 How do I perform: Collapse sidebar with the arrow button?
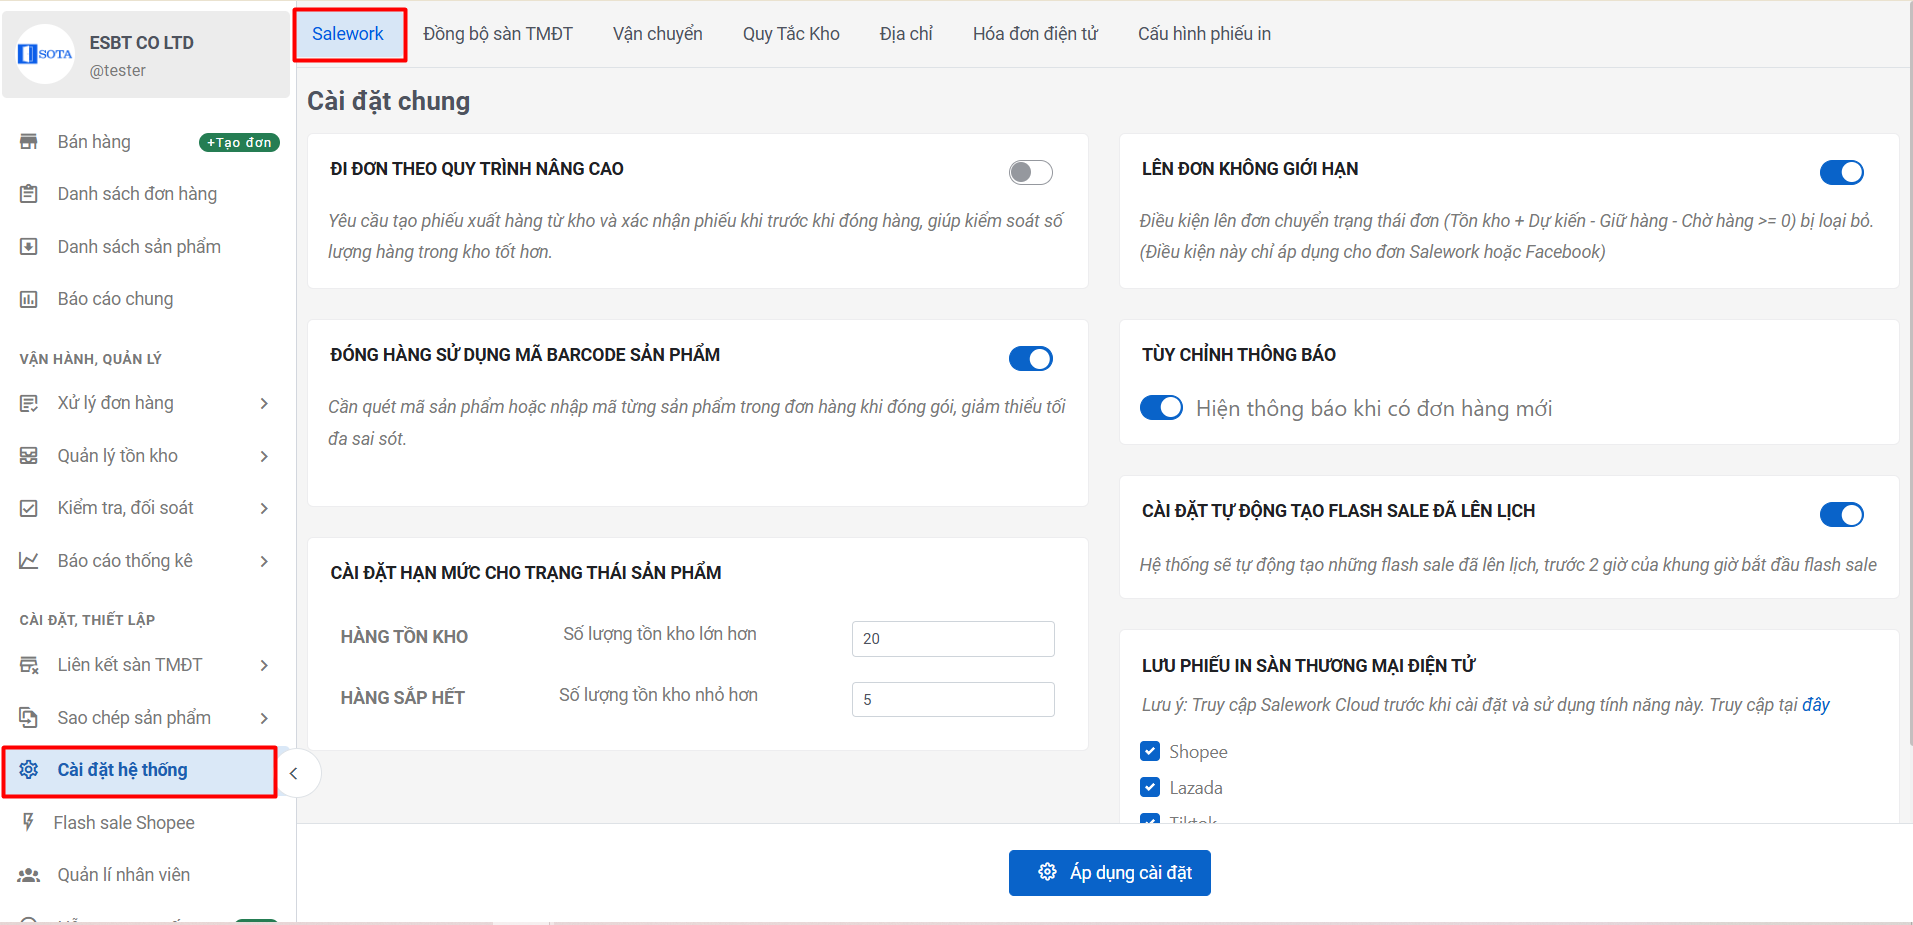[294, 773]
